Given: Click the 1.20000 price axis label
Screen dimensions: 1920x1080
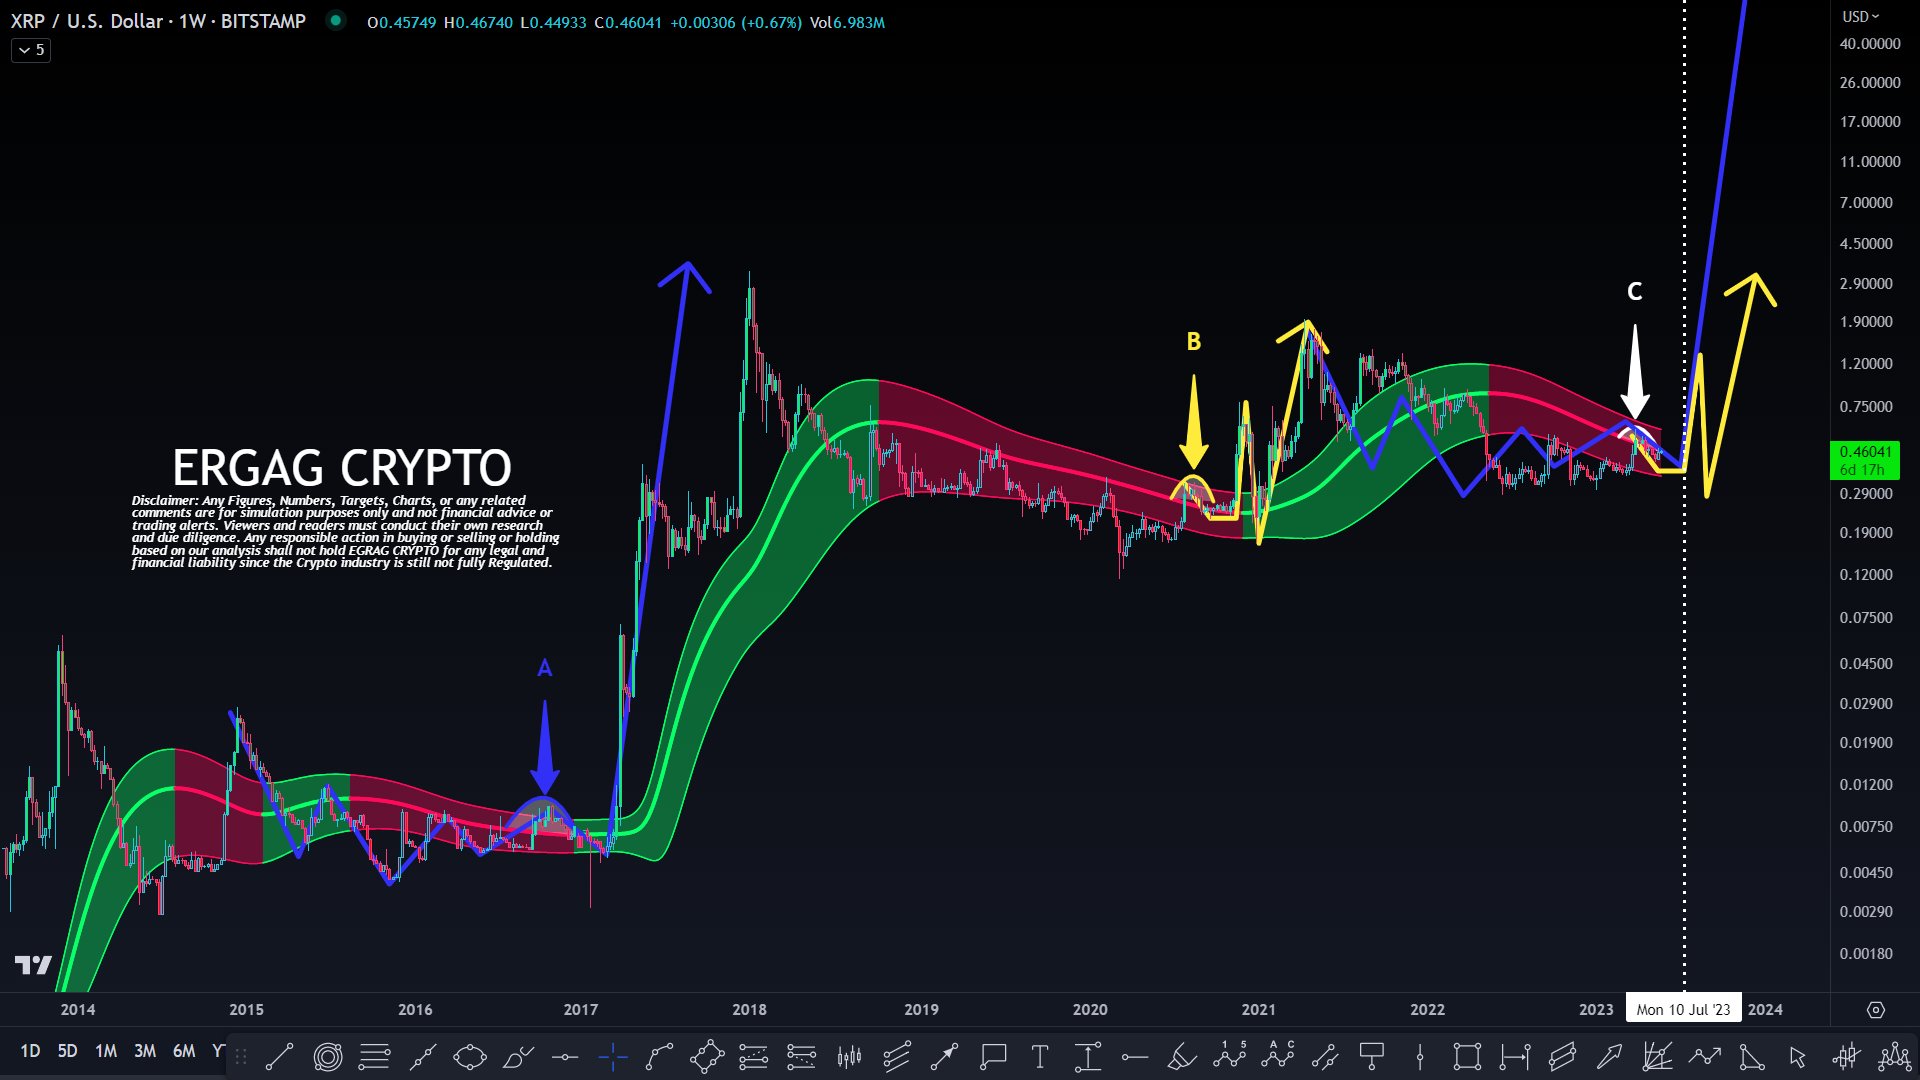Looking at the screenshot, I should (x=1866, y=364).
